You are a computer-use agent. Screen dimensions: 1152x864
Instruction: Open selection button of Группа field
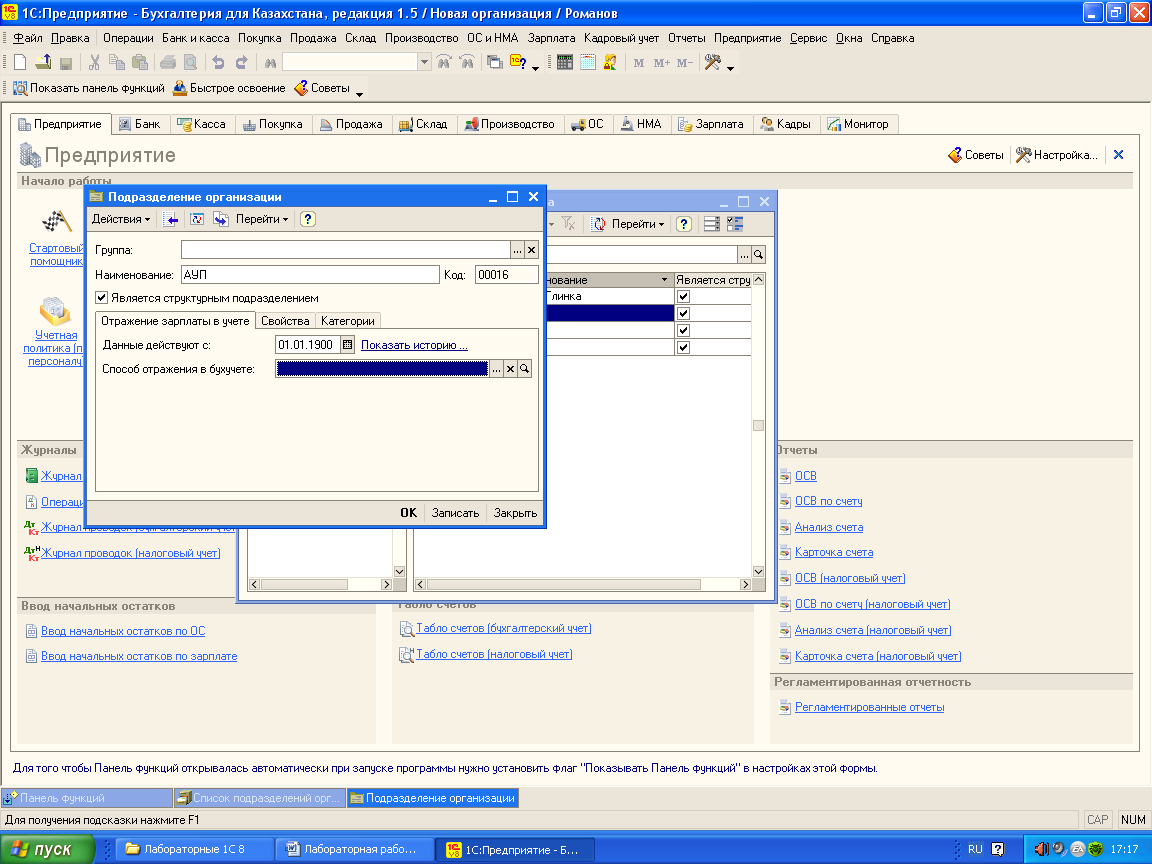point(517,251)
